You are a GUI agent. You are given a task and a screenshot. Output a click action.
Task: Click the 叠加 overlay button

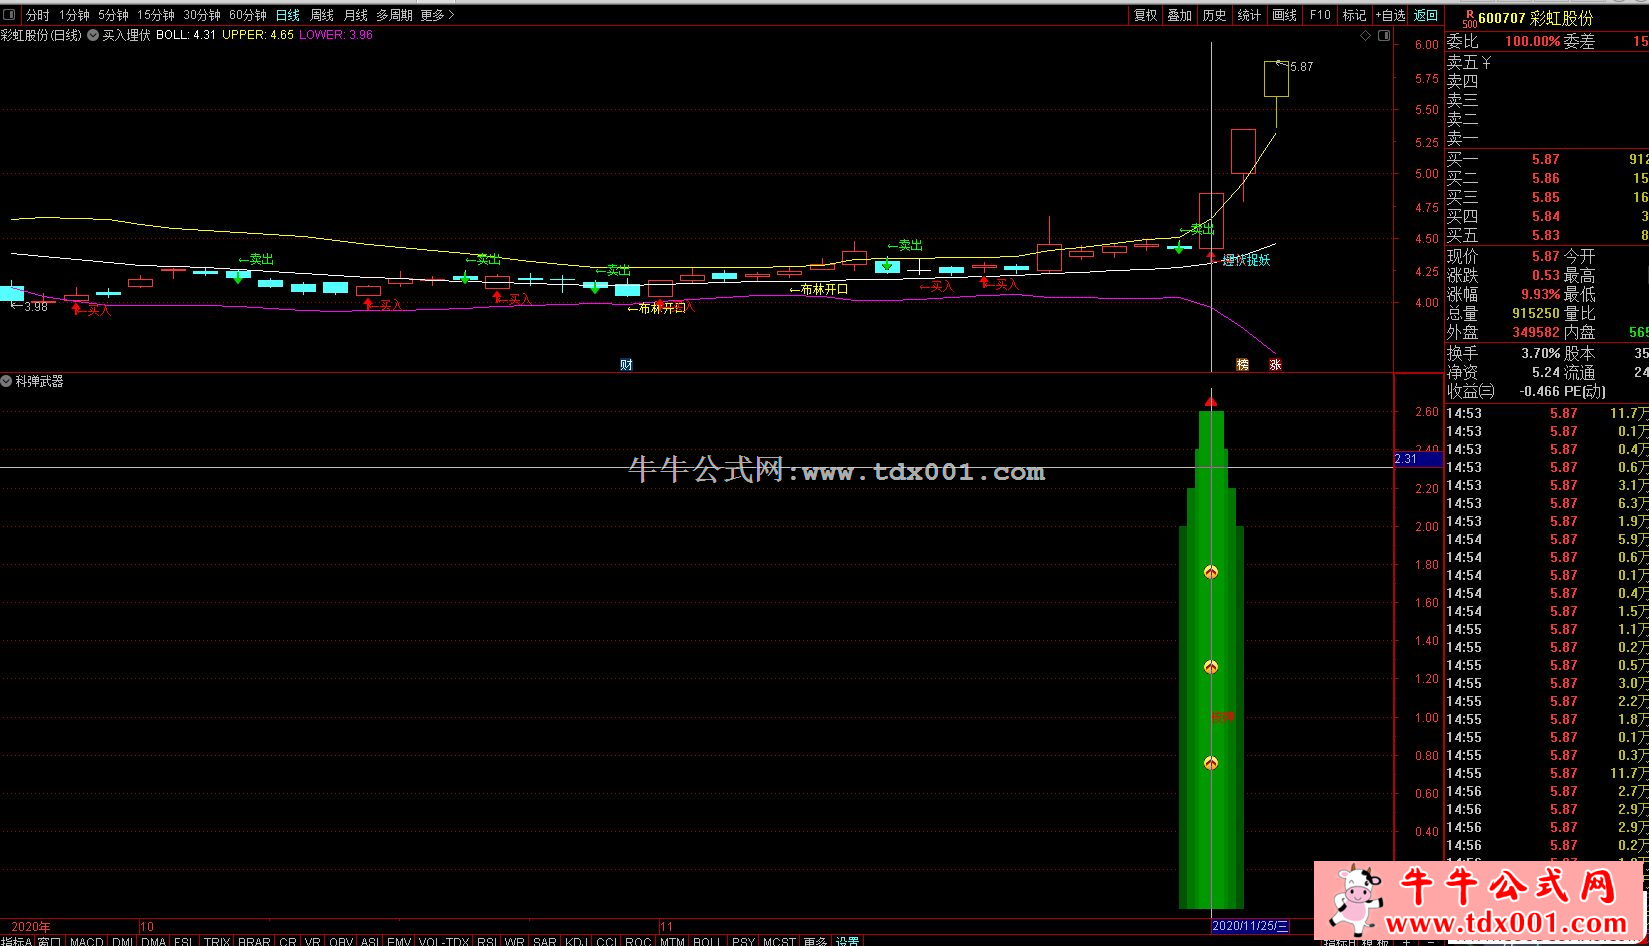pyautogui.click(x=1180, y=15)
